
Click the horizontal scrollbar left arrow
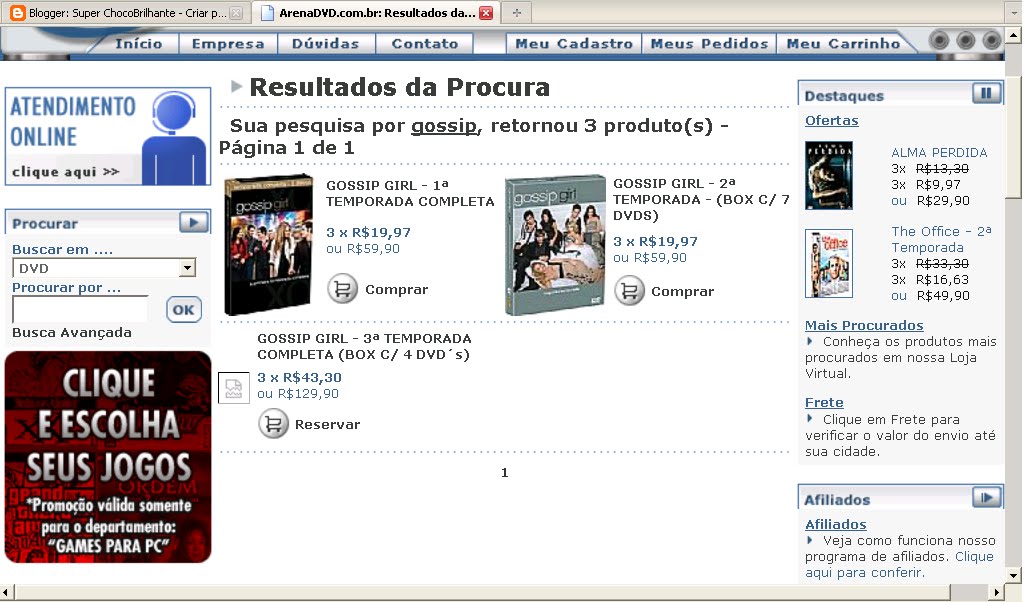click(7, 592)
